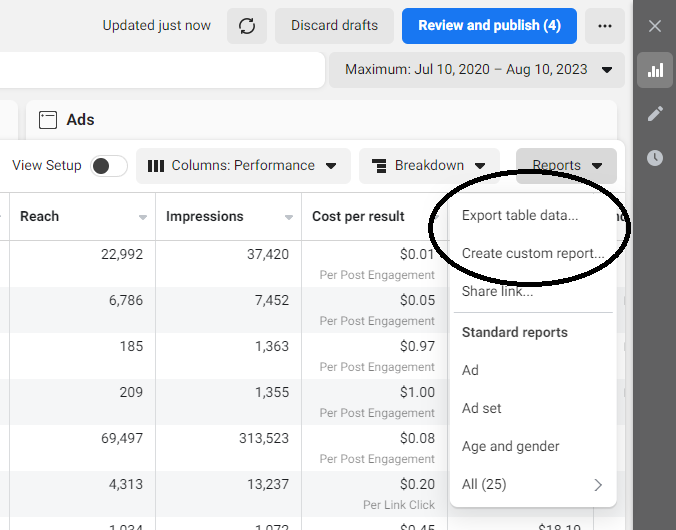Open the charts view in sidebar

(x=655, y=70)
